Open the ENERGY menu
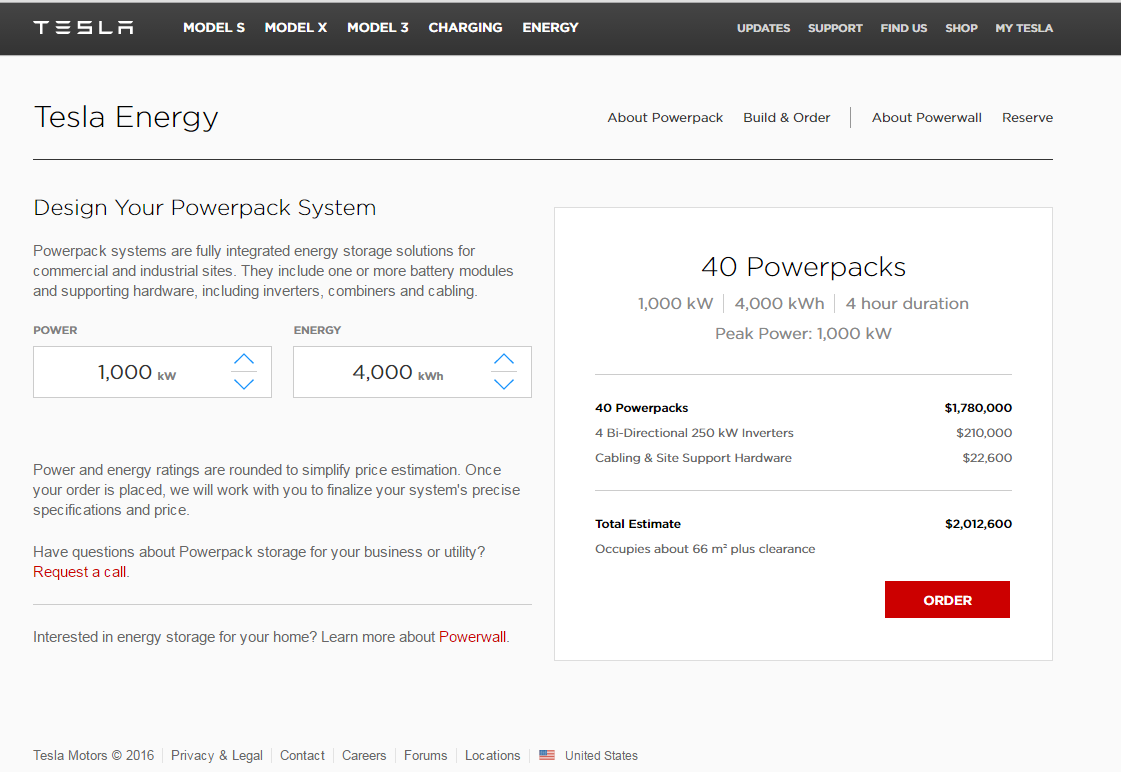The width and height of the screenshot is (1121, 772). coord(550,27)
